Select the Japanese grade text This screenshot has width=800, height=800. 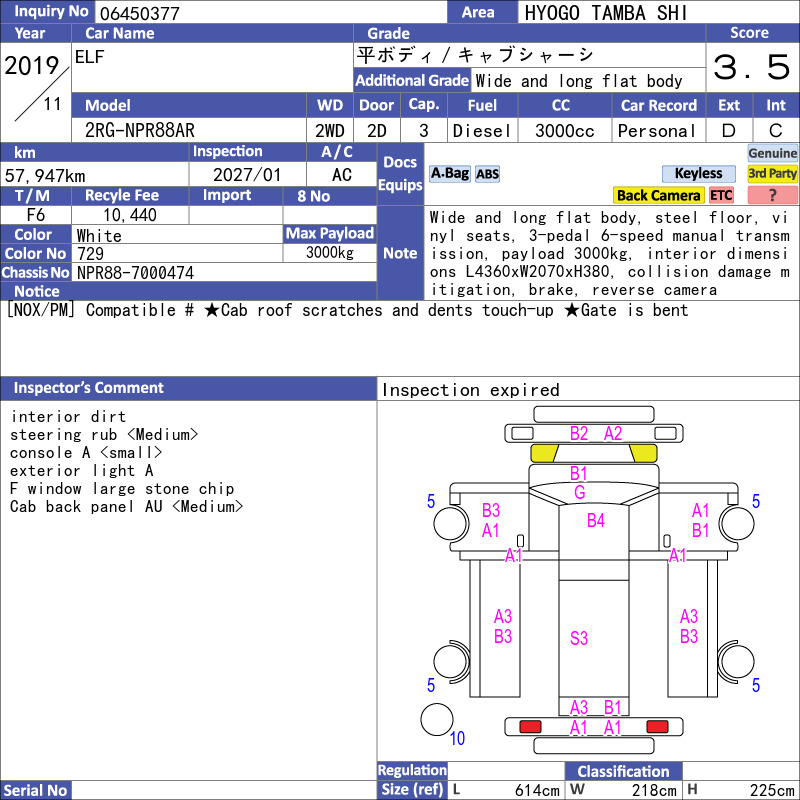tap(475, 55)
